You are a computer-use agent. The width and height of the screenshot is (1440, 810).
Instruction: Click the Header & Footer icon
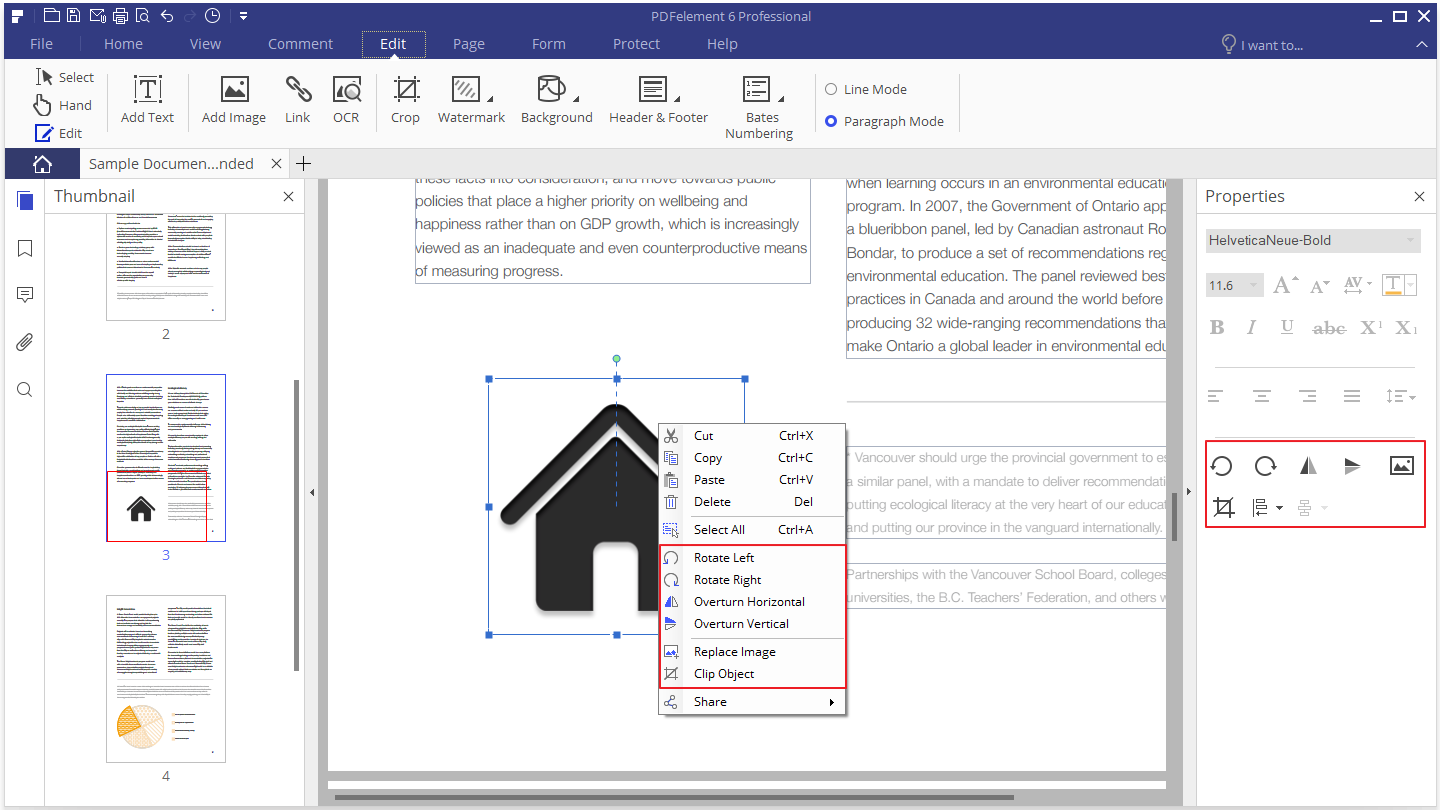(653, 90)
